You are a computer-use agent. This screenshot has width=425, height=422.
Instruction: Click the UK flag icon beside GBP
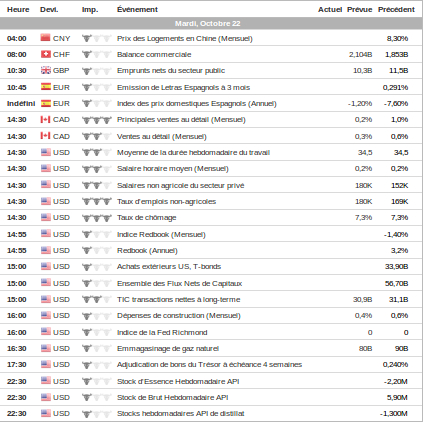coord(46,70)
